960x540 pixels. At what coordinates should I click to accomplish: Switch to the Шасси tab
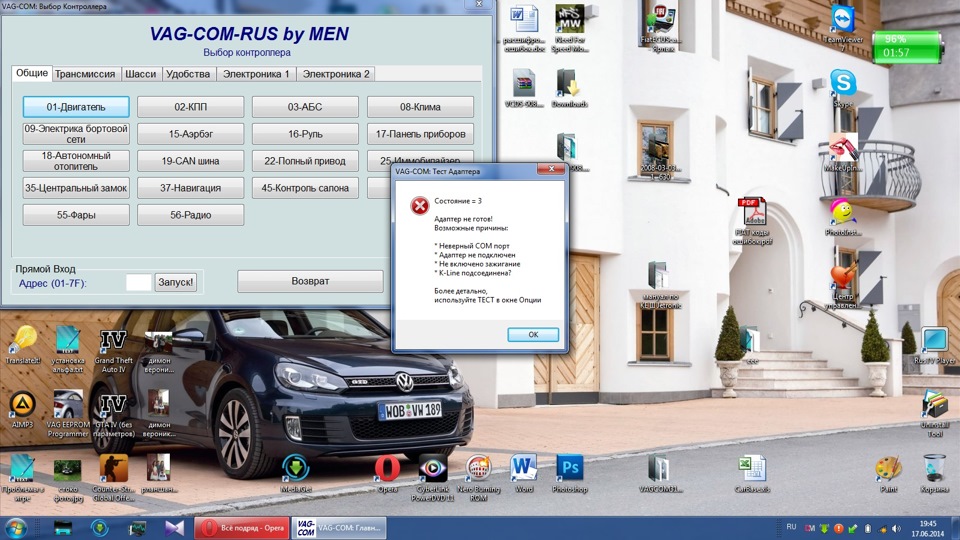tap(141, 74)
